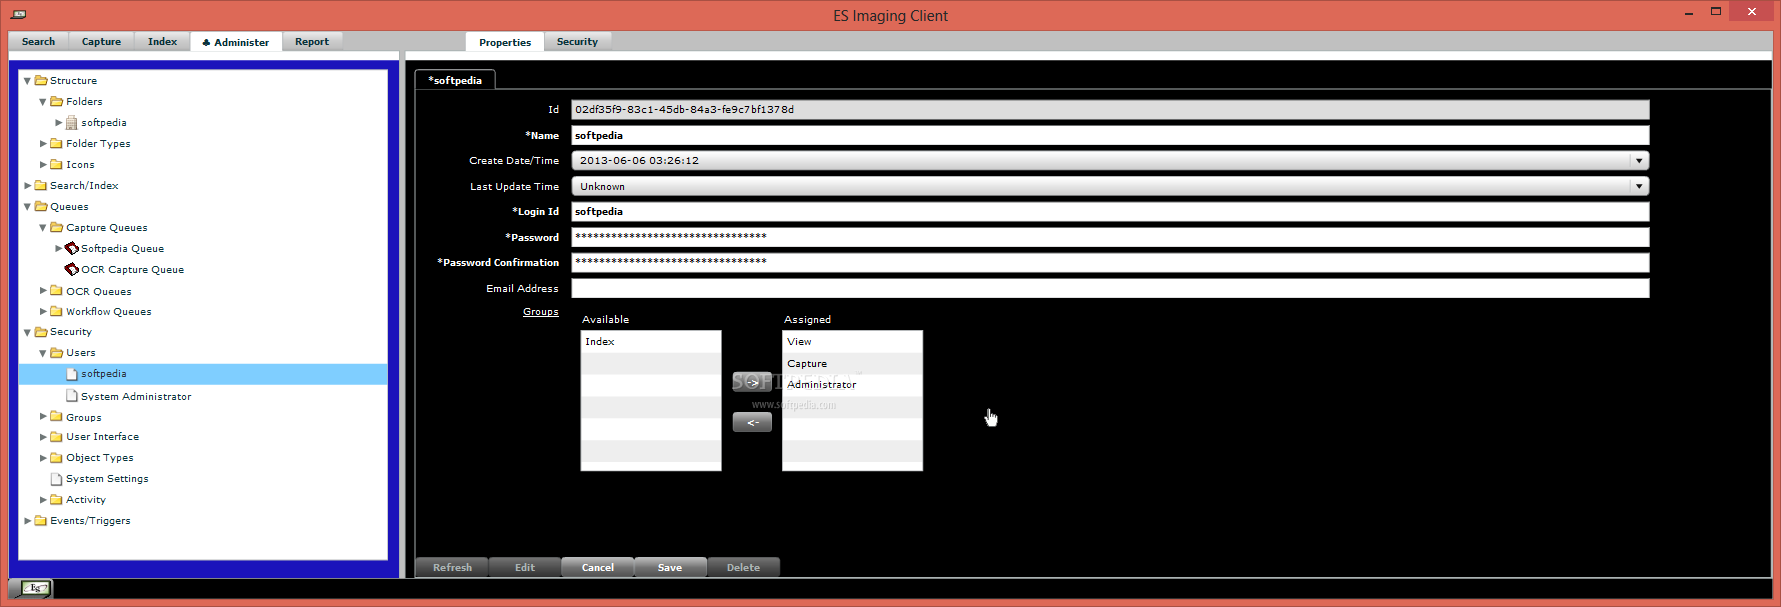Select View in Assigned groups list
Screen dimensions: 1781x607
(852, 342)
